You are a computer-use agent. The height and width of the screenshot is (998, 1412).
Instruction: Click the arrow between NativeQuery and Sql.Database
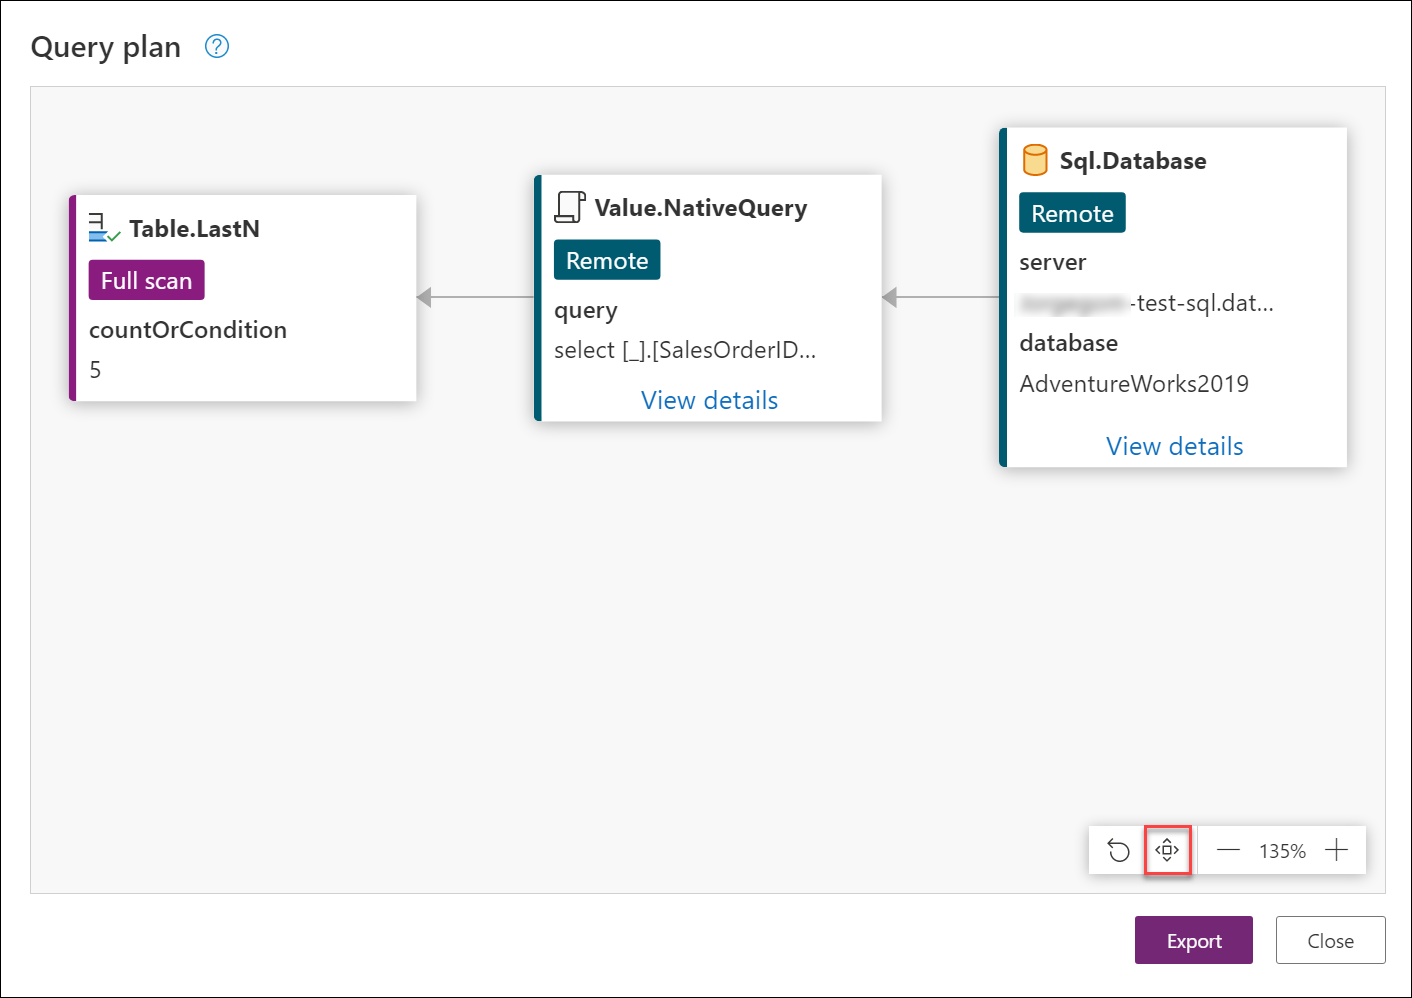pos(940,297)
